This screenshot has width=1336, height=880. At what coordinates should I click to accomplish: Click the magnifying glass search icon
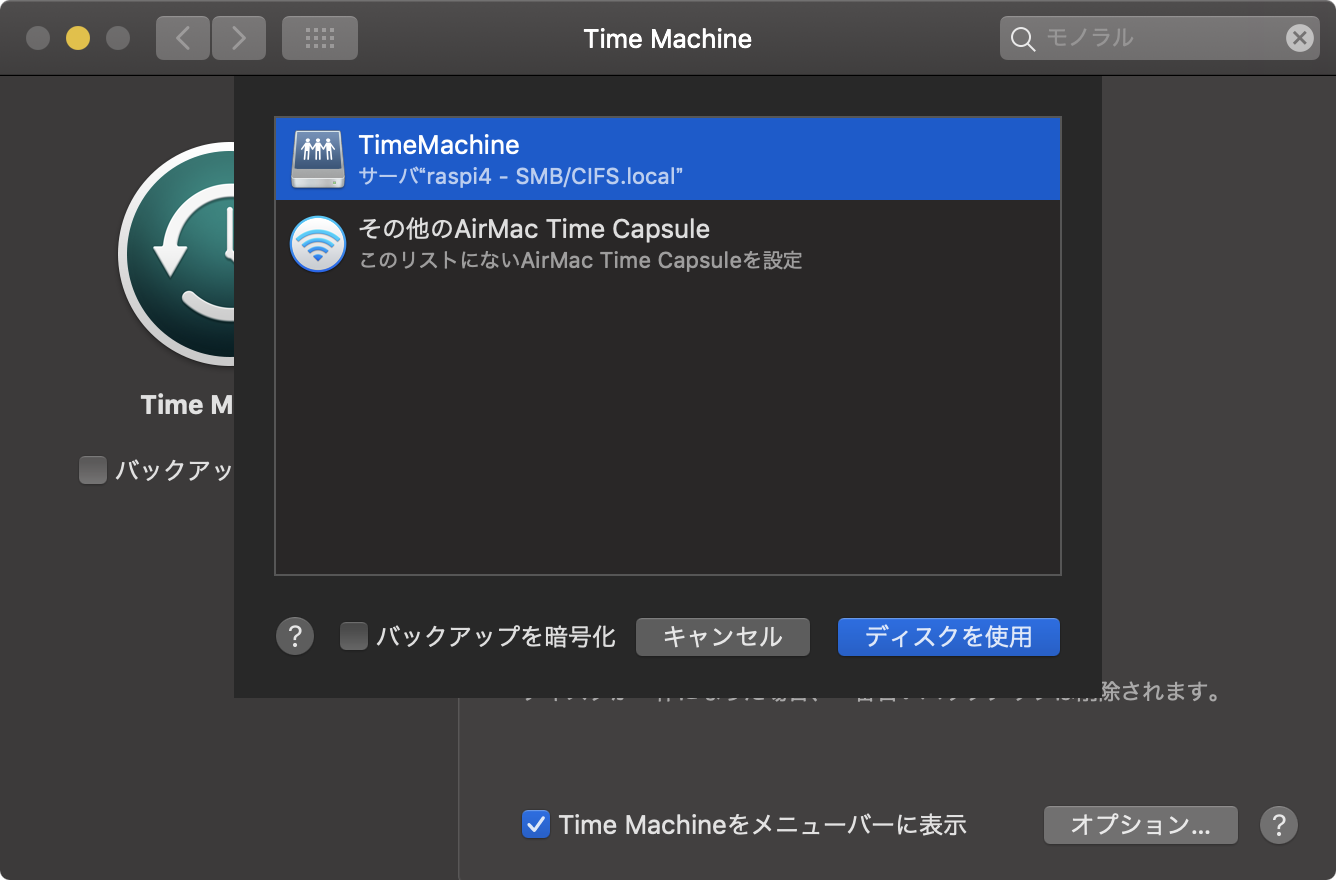tap(1023, 38)
